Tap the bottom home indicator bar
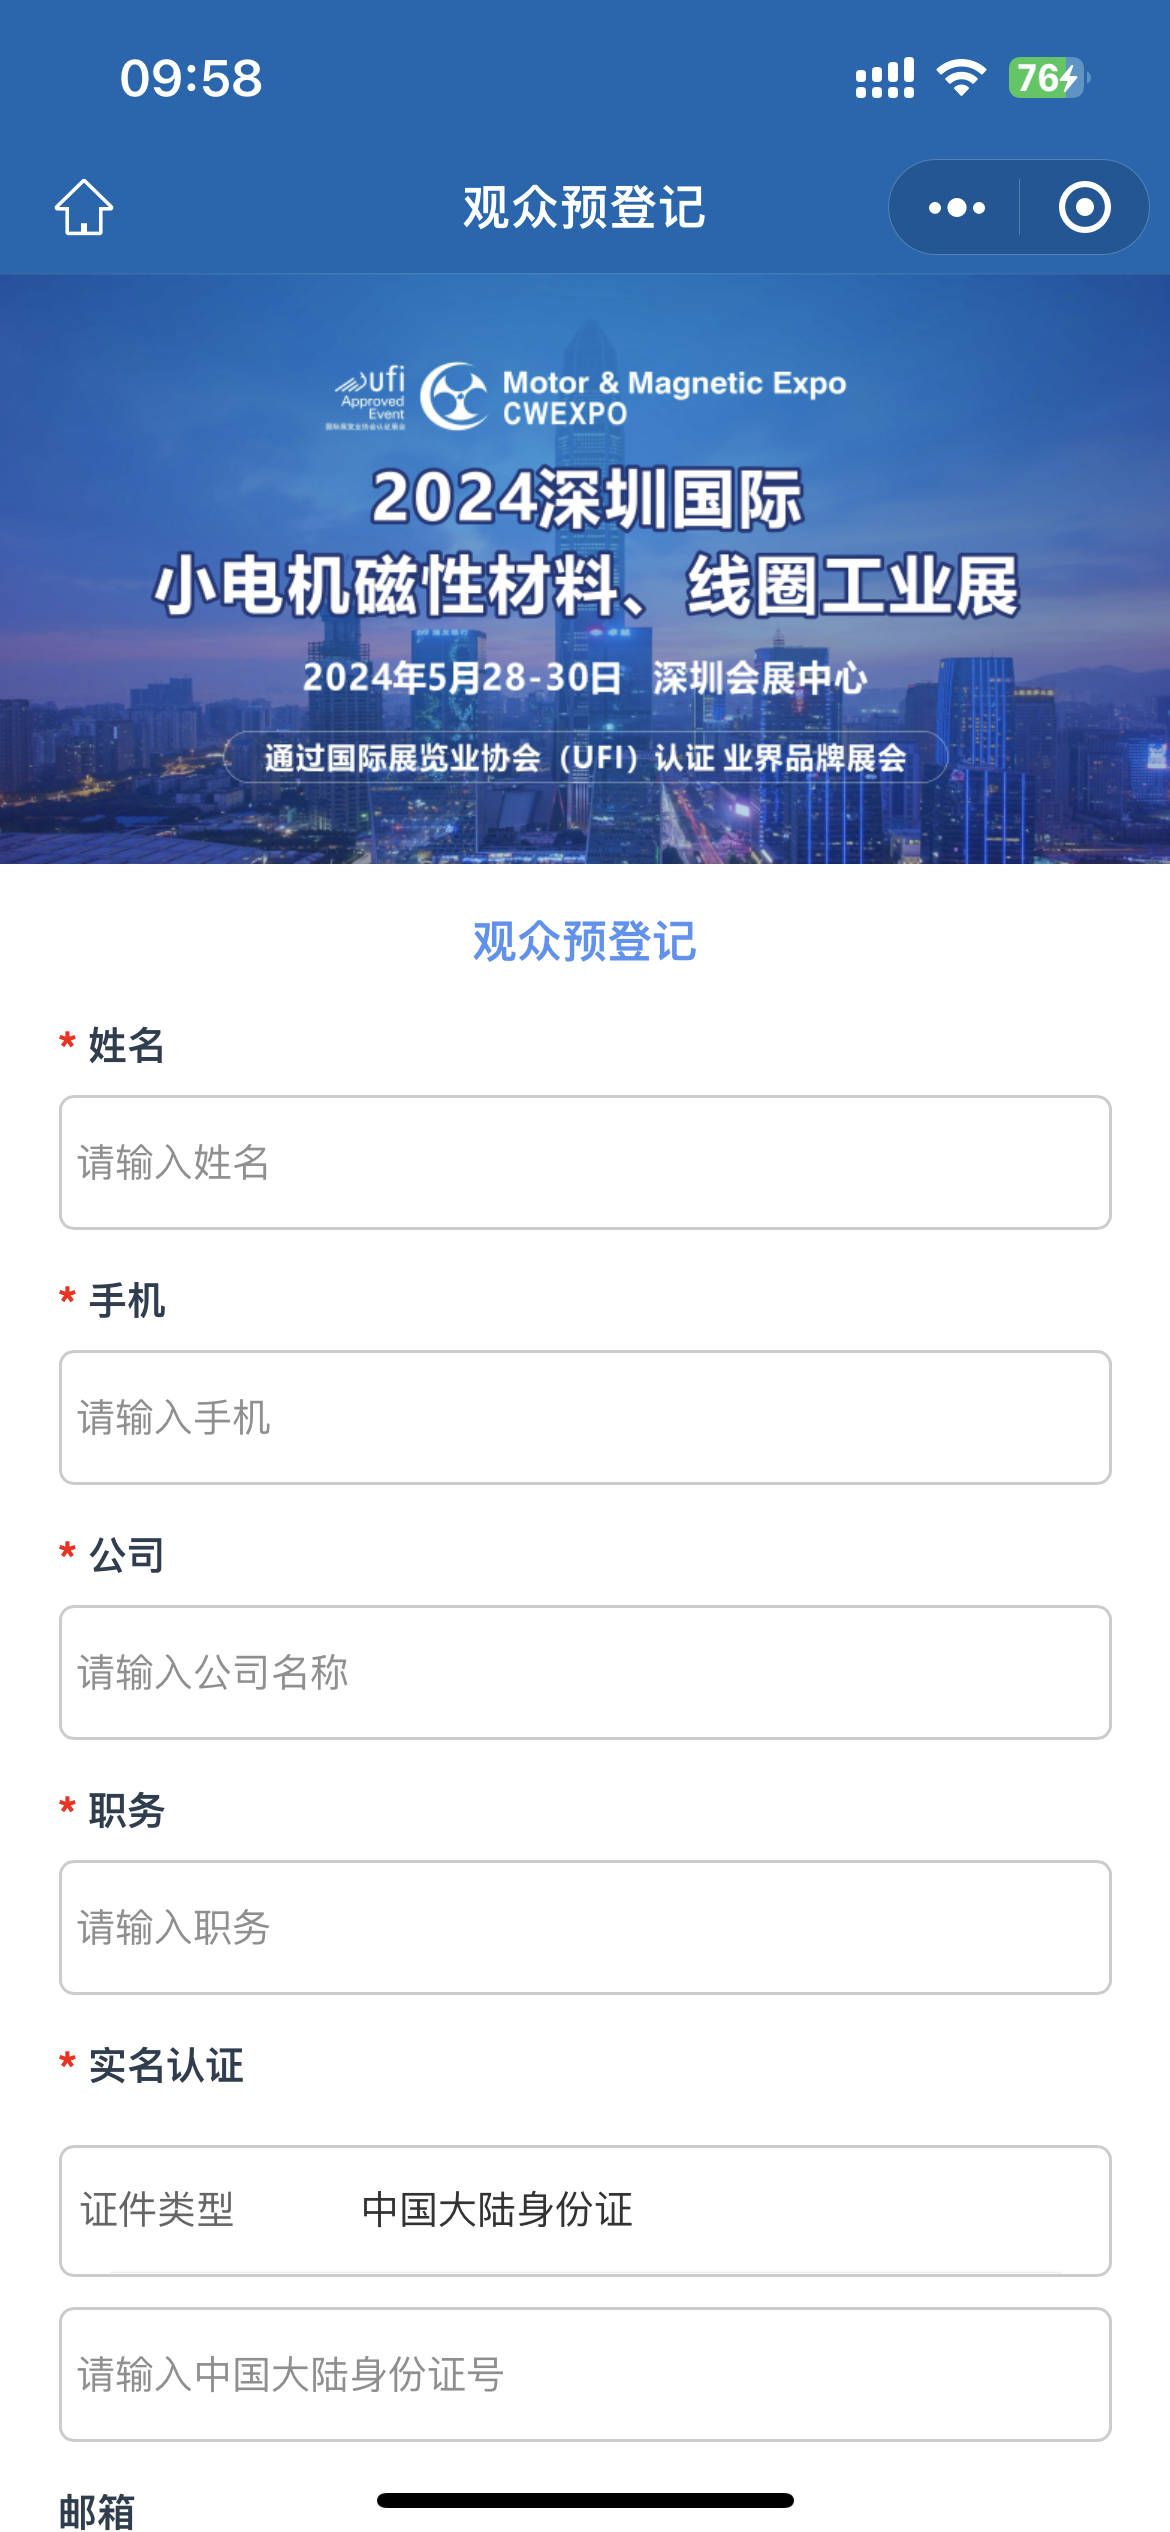This screenshot has height=2532, width=1170. [x=585, y=2500]
